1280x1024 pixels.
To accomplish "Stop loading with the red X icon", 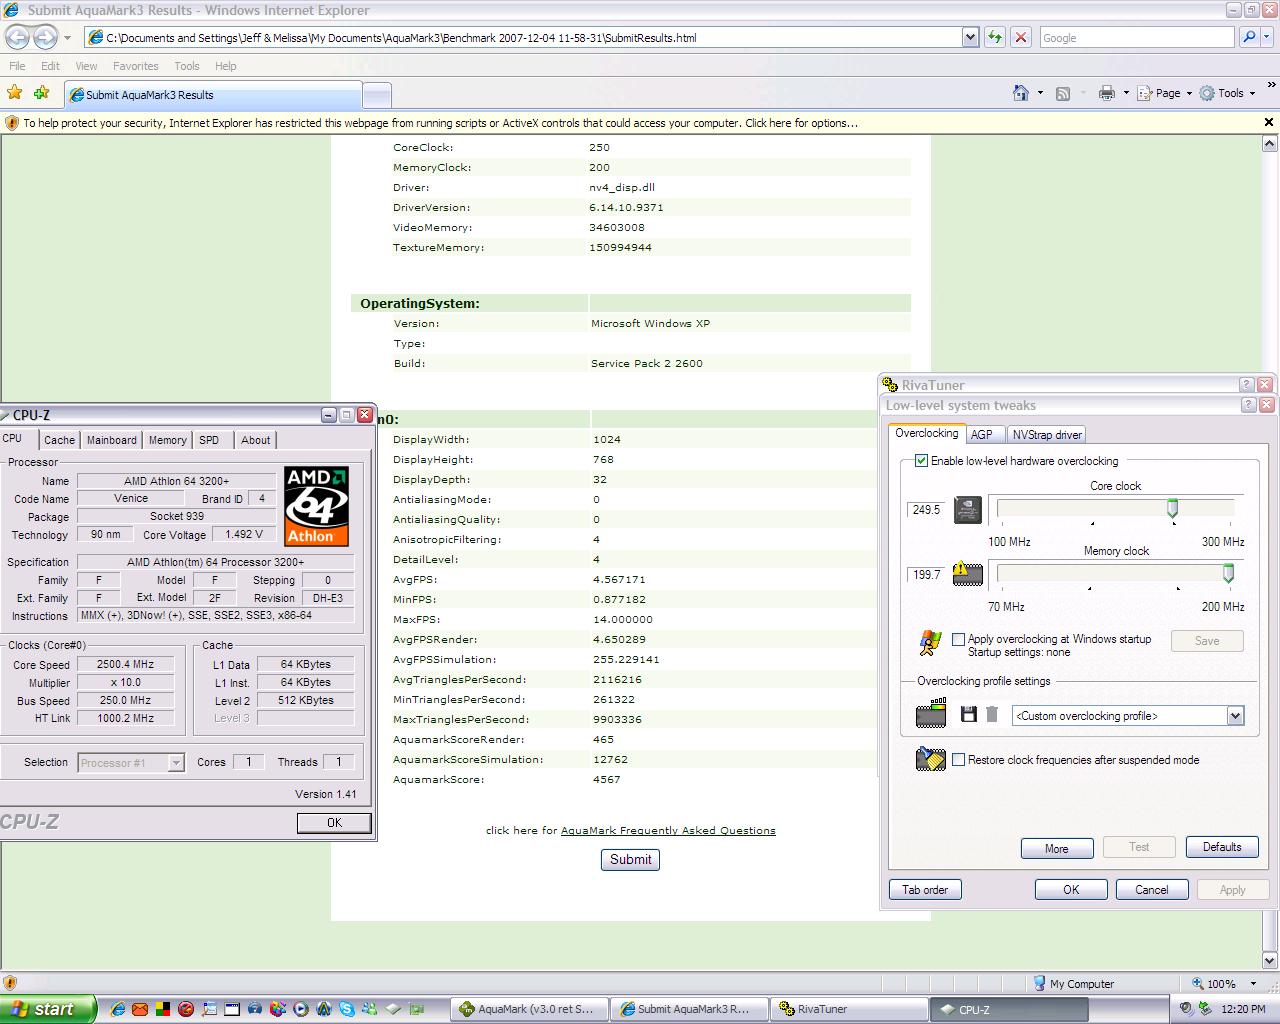I will pos(1020,38).
